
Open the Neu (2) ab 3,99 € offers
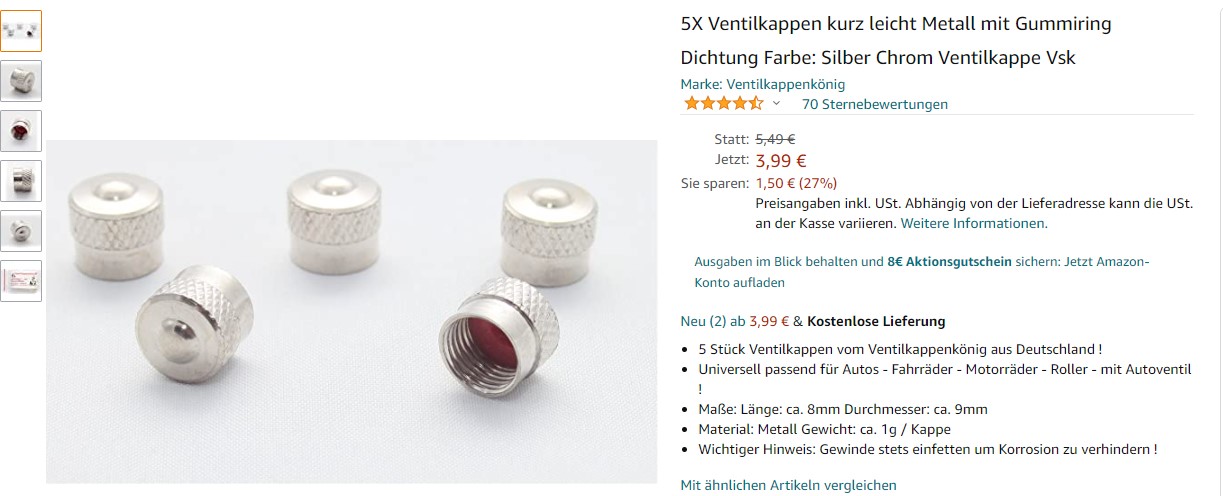coord(735,321)
